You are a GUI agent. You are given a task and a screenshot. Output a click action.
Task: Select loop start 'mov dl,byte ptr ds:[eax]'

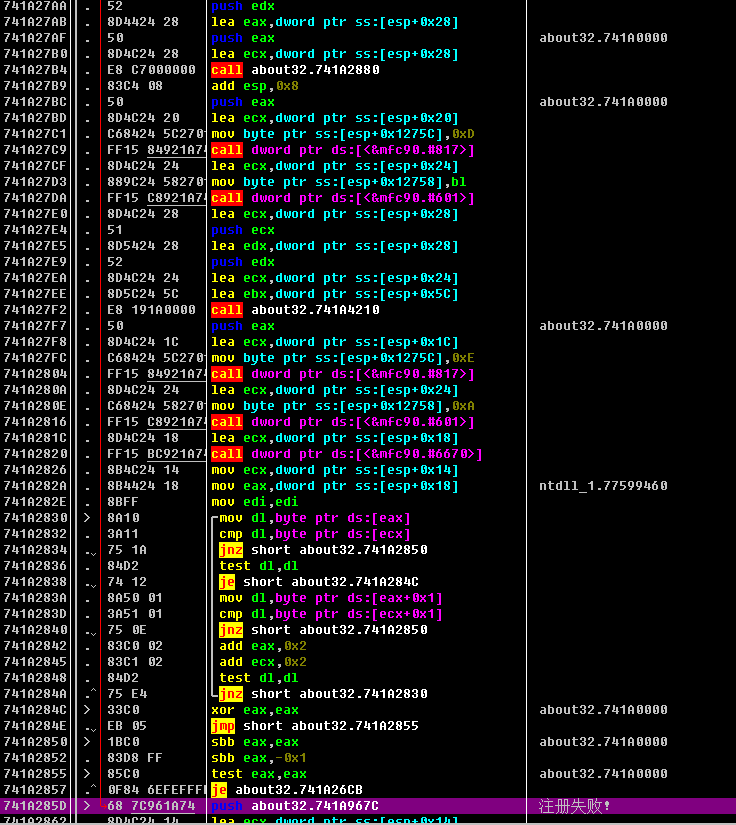[315, 518]
